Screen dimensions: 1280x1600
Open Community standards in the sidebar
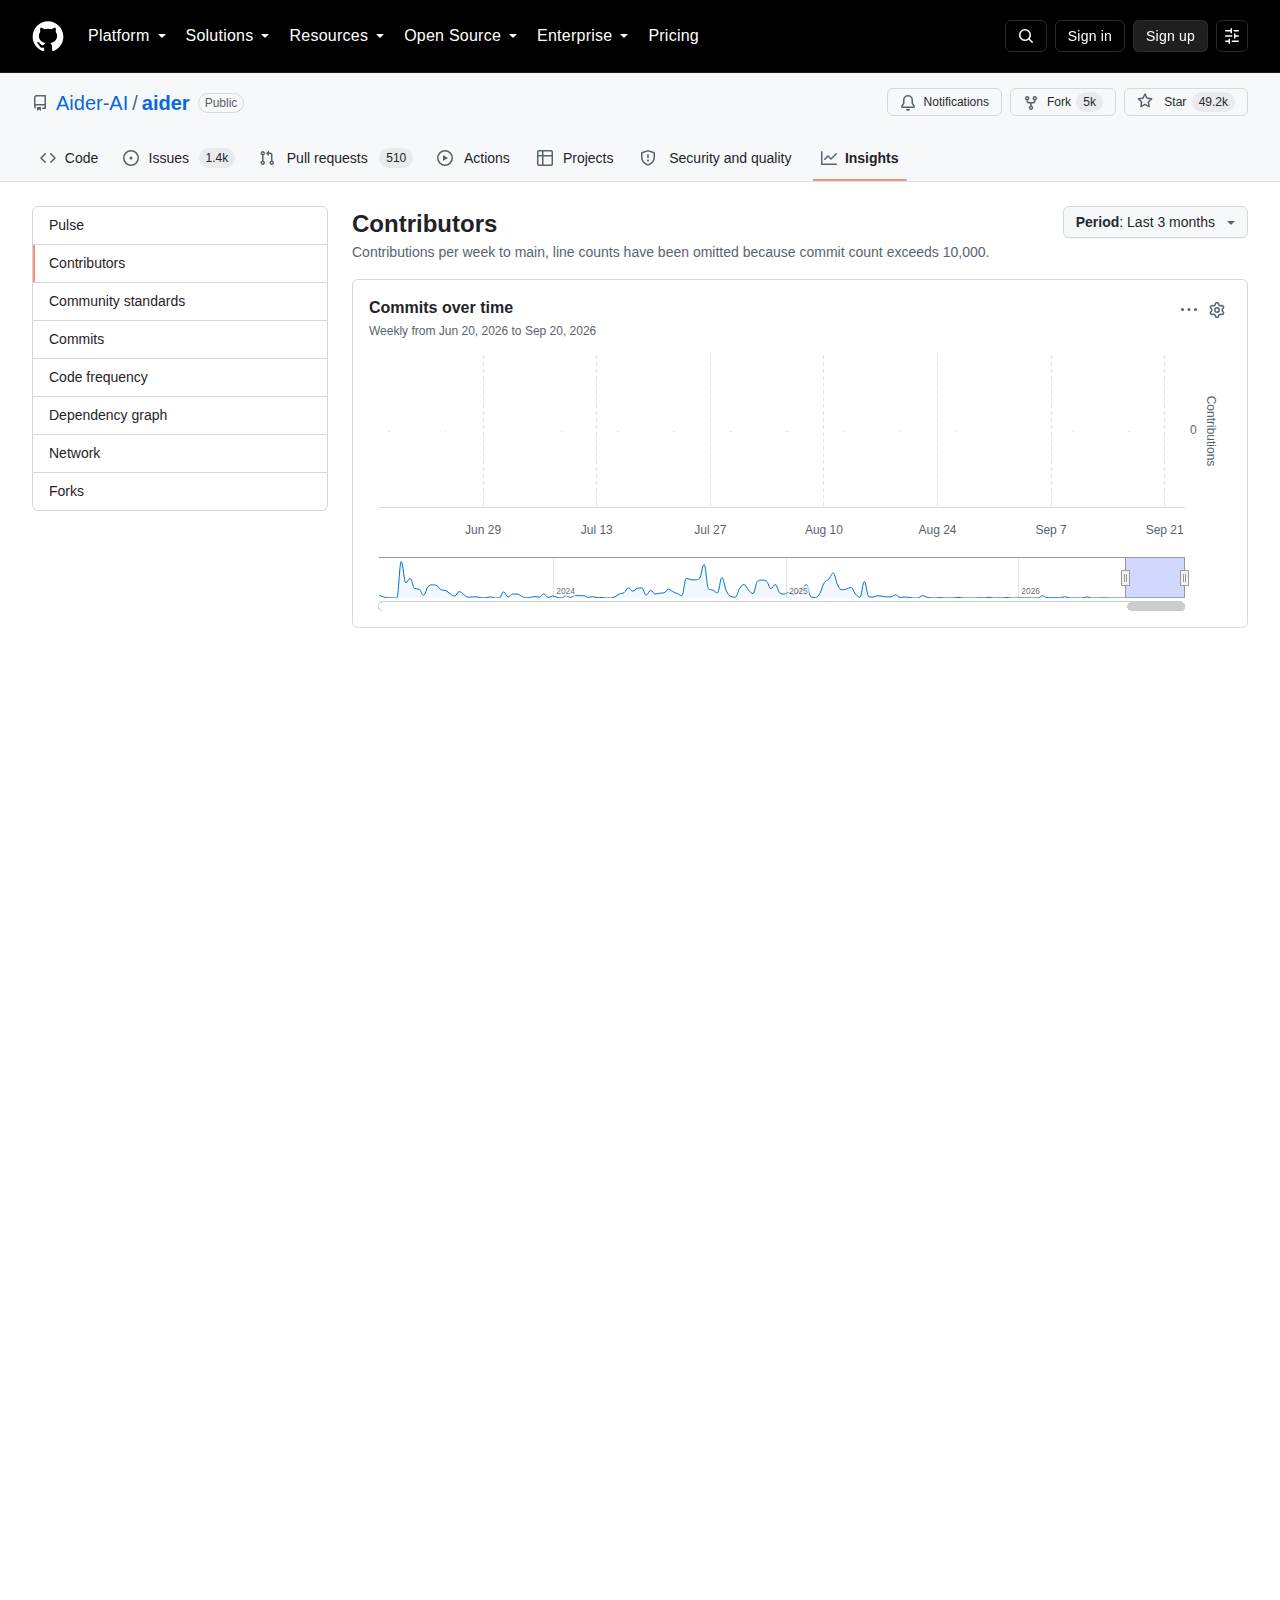pyautogui.click(x=180, y=301)
